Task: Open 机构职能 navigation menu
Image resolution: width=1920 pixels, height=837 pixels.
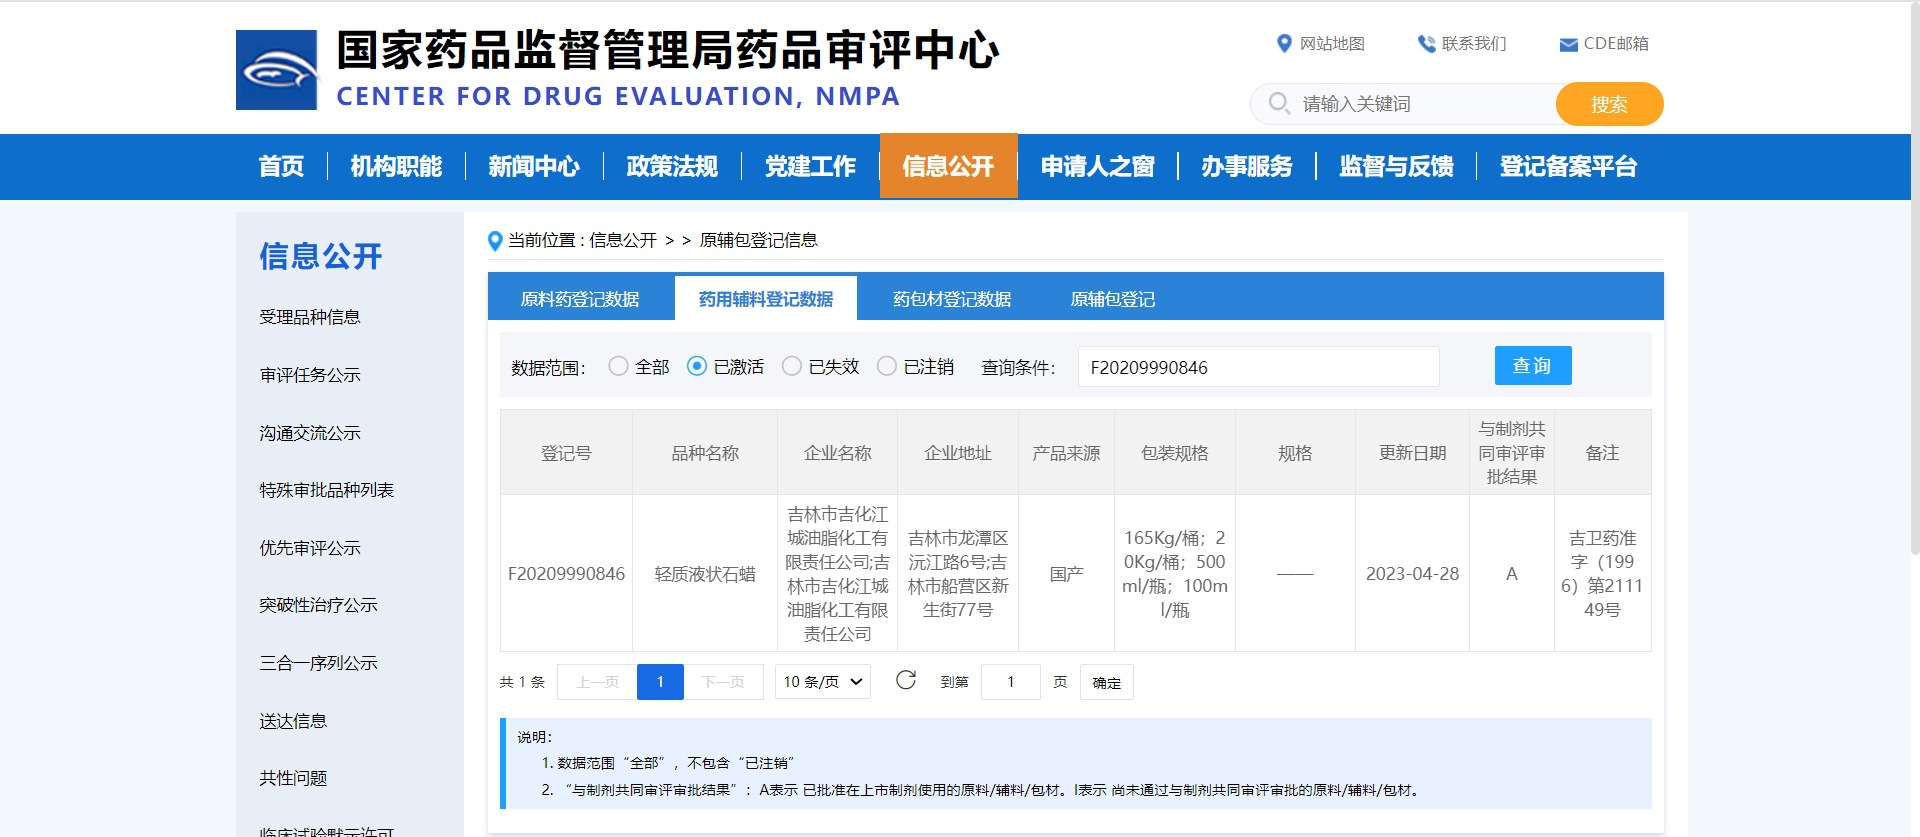Action: point(396,166)
